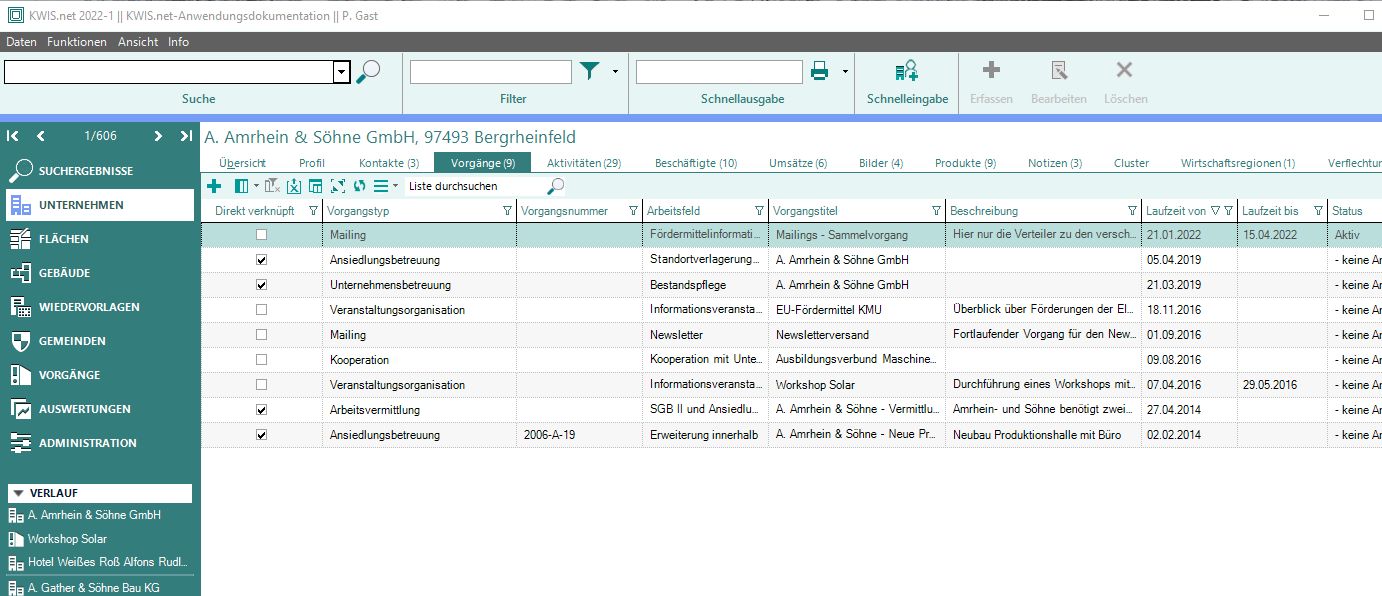This screenshot has height=596, width=1382.
Task: Click into the Filter text box
Action: [x=491, y=72]
